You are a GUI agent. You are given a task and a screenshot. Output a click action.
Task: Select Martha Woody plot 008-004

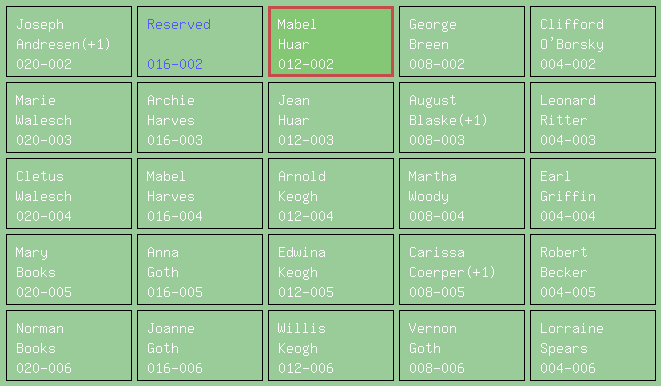pos(462,193)
